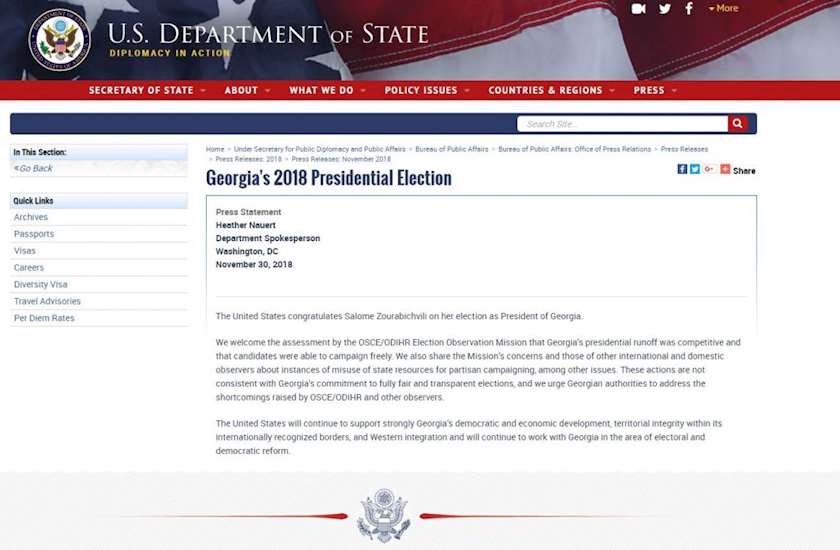Expand the Policy Issues dropdown

click(x=426, y=90)
